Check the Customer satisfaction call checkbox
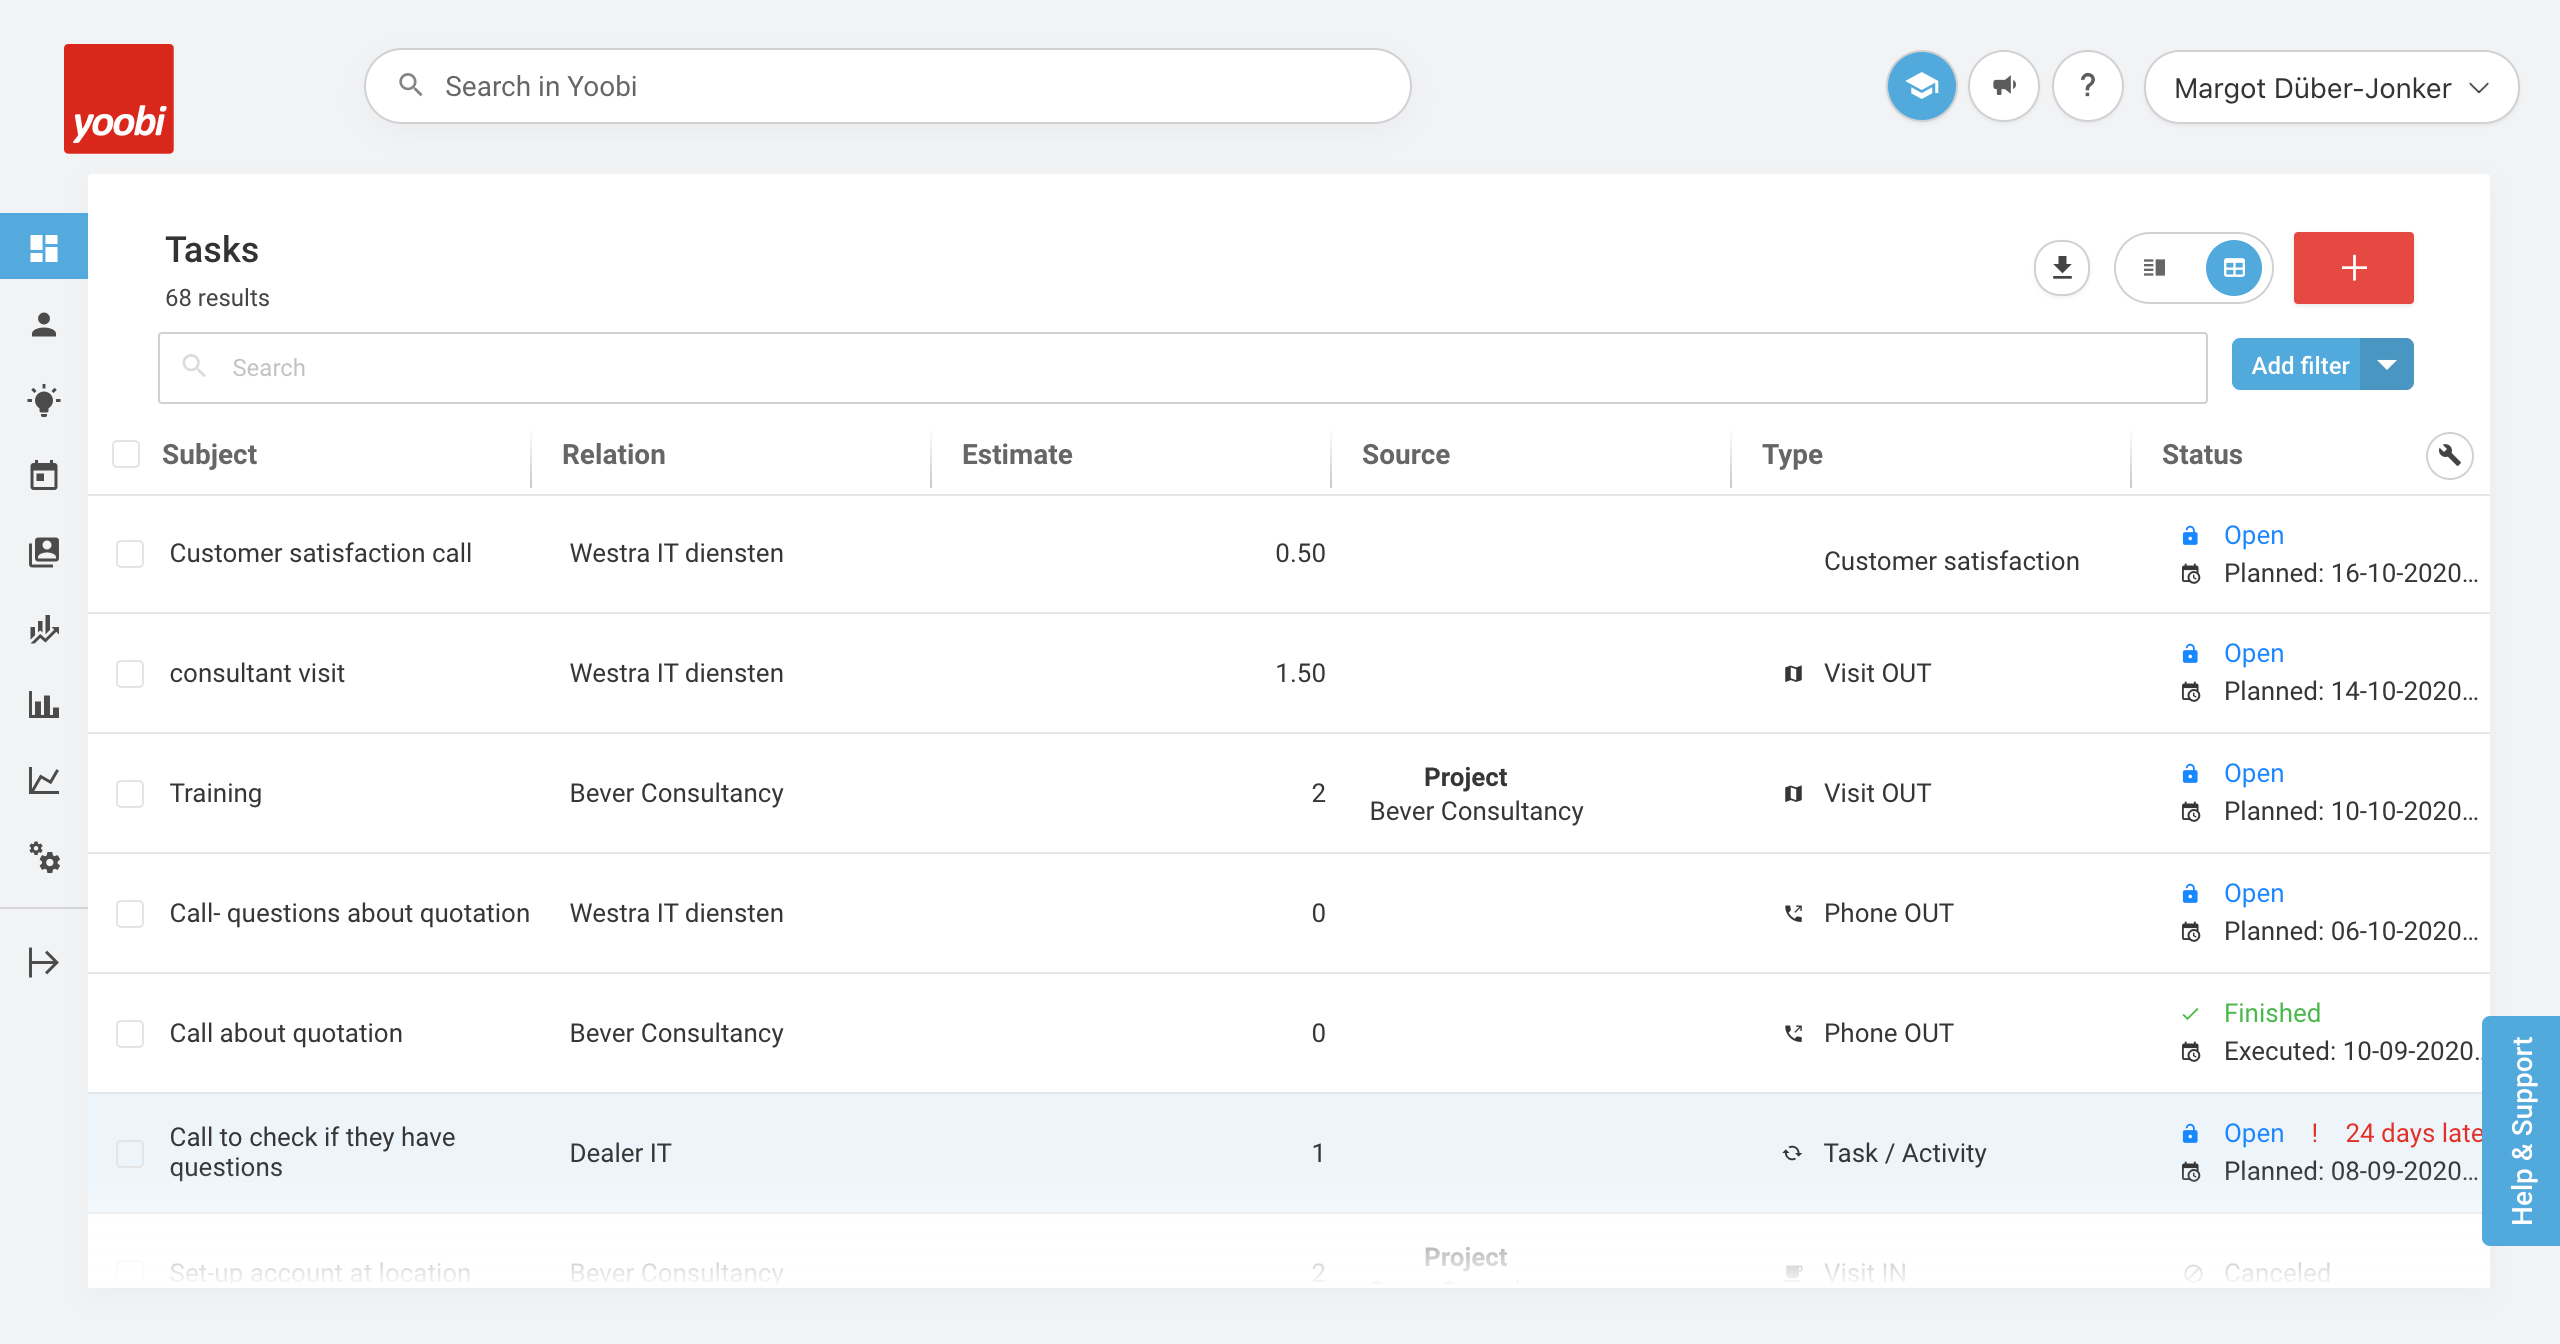 click(x=130, y=554)
